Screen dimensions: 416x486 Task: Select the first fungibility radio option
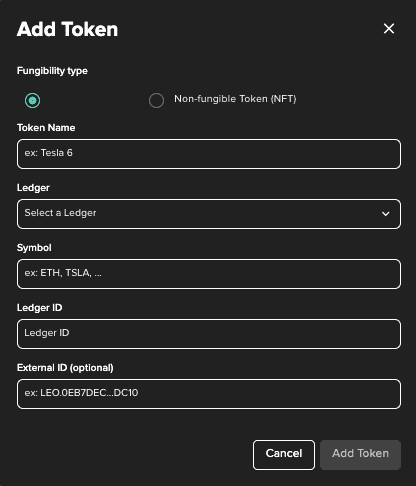coord(32,100)
